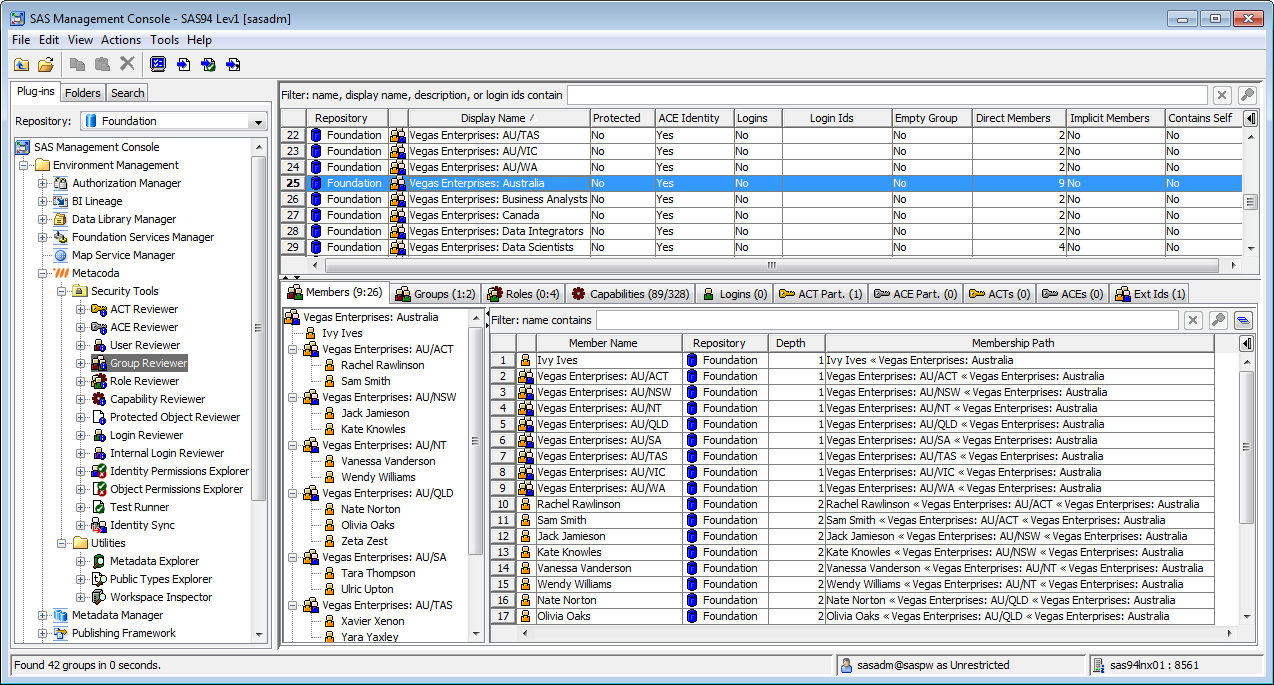This screenshot has height=685, width=1274.
Task: Expand the Authorization Manager node
Action: tap(43, 183)
